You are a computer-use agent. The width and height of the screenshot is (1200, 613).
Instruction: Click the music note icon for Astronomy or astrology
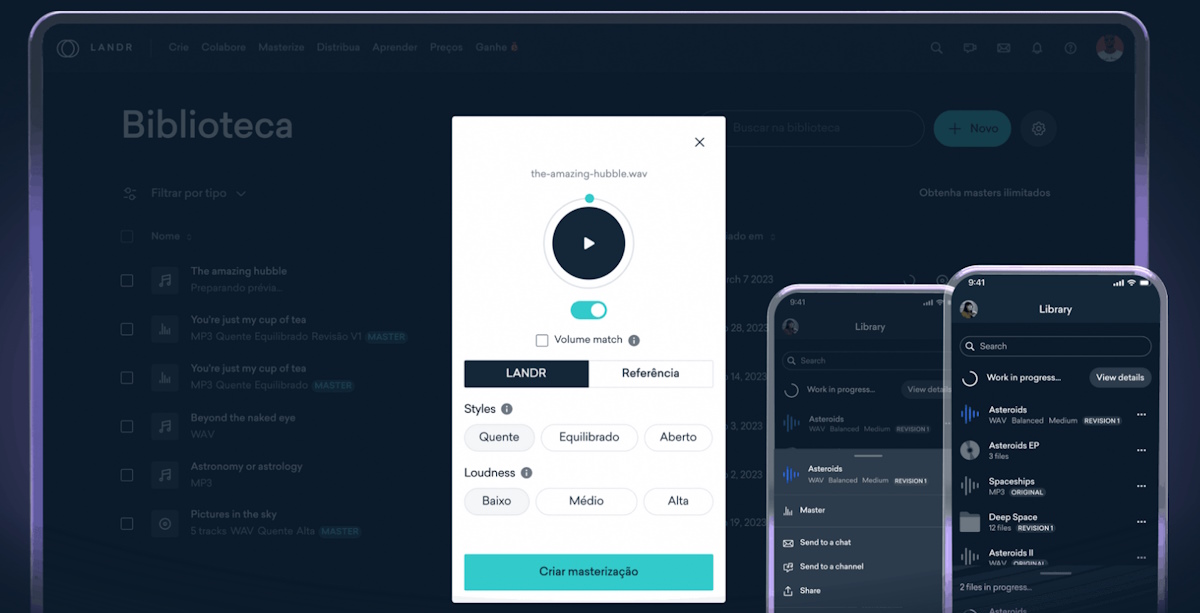click(165, 474)
